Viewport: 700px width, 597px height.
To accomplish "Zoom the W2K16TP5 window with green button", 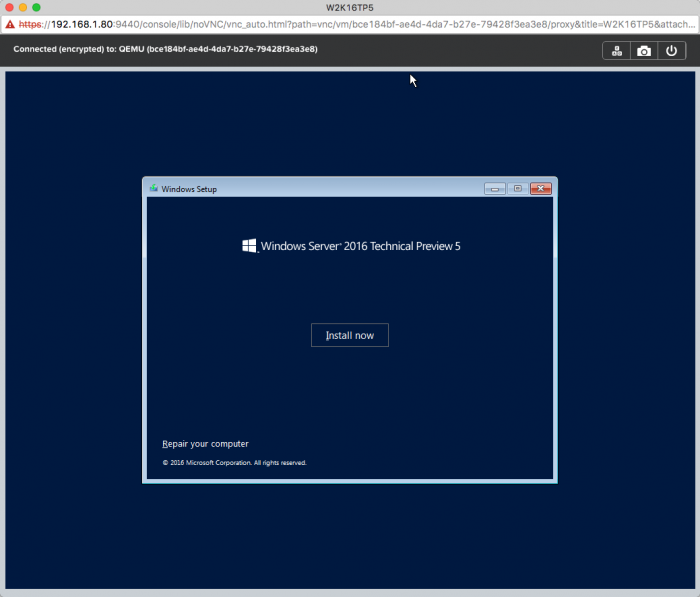I will (x=36, y=7).
